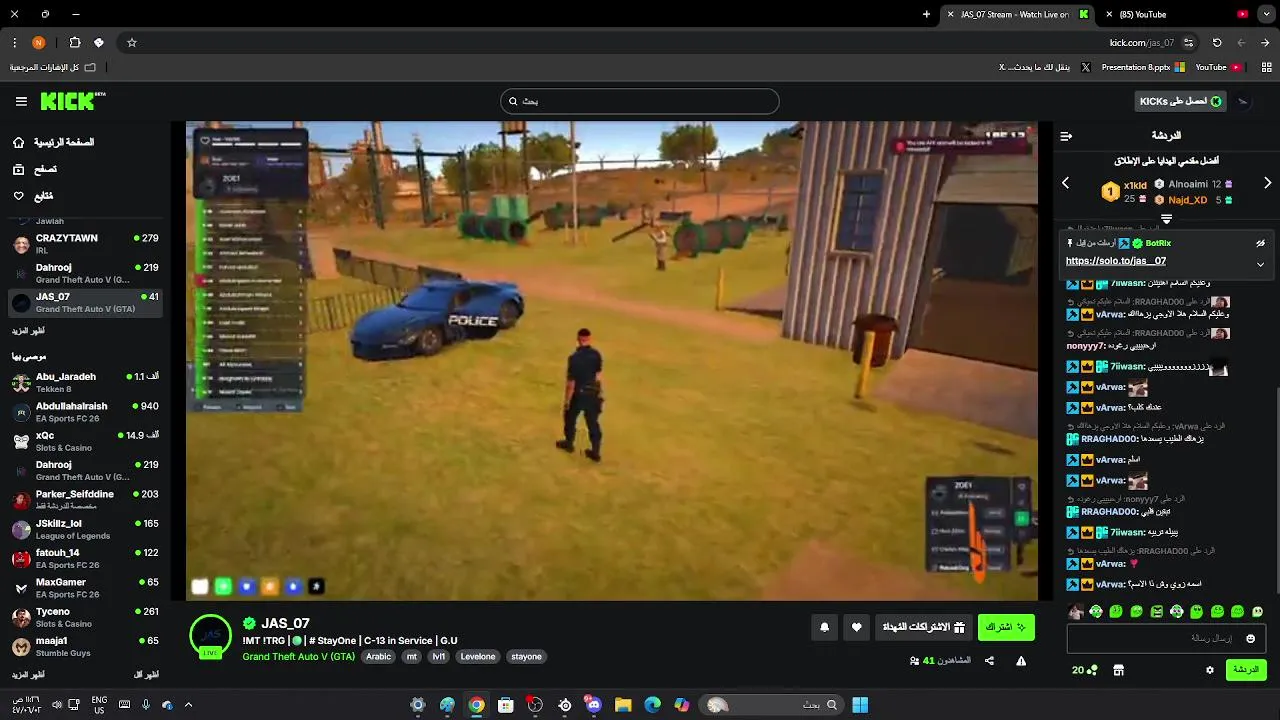This screenshot has height=720, width=1280.
Task: Click the Kick search box
Action: pyautogui.click(x=640, y=101)
